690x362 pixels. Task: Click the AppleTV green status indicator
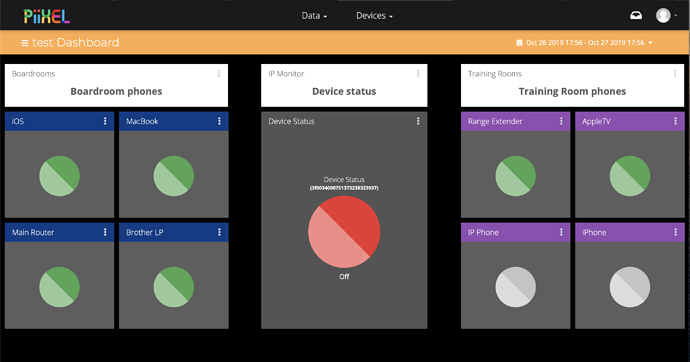coord(630,176)
